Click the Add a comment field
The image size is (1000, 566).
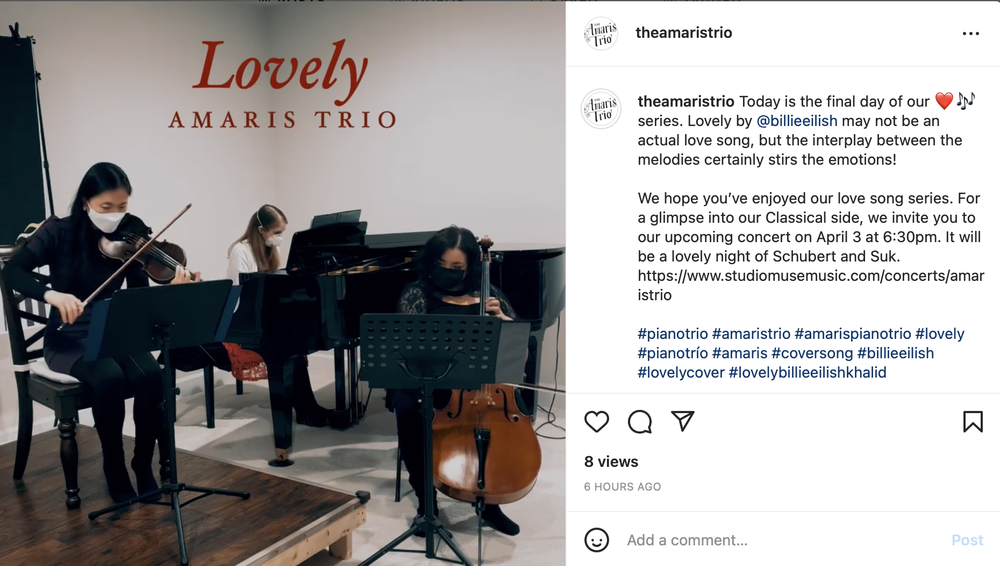pyautogui.click(x=783, y=540)
